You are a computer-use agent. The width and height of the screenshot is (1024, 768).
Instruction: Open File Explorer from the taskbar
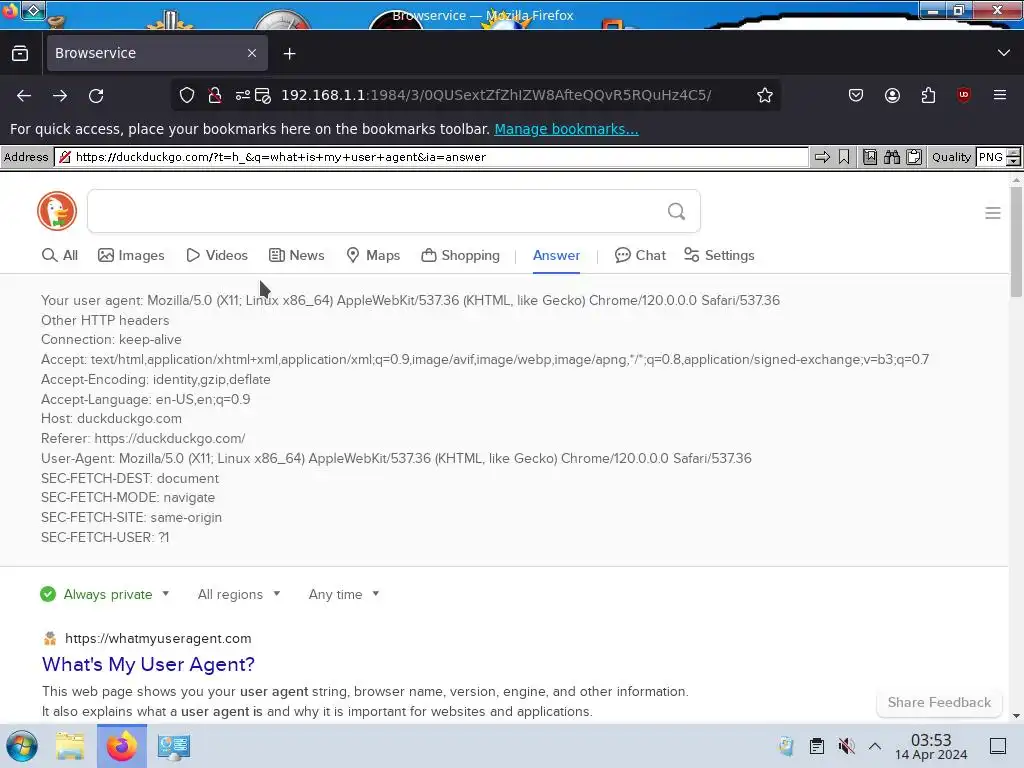pyautogui.click(x=70, y=746)
